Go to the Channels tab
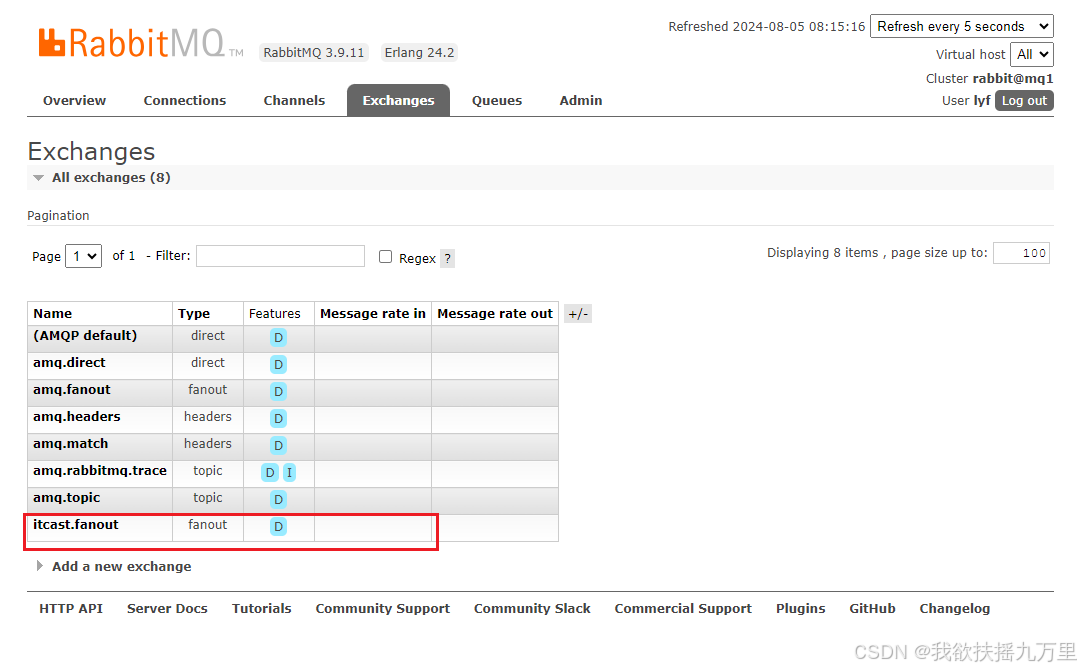The image size is (1081, 669). 294,101
